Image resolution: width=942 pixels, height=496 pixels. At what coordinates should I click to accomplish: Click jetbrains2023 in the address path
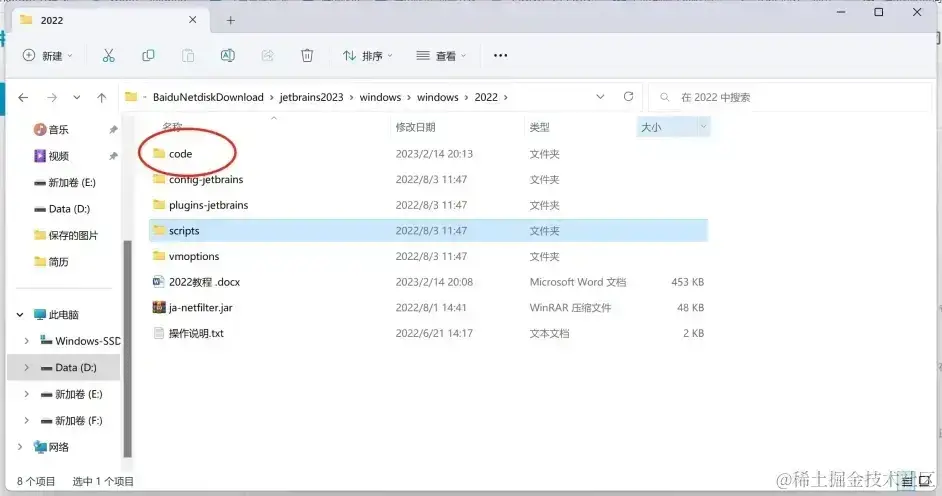coord(311,97)
